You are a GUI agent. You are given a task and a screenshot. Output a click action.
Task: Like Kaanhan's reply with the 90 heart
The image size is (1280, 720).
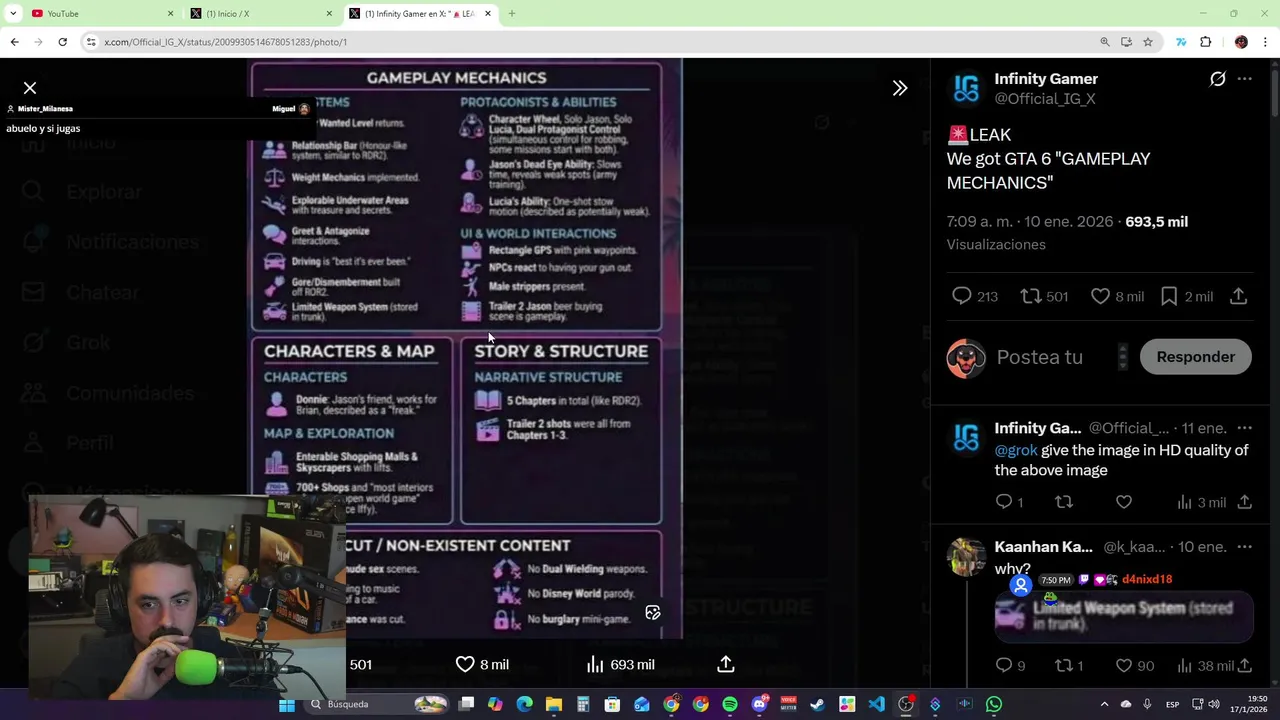pos(1135,665)
